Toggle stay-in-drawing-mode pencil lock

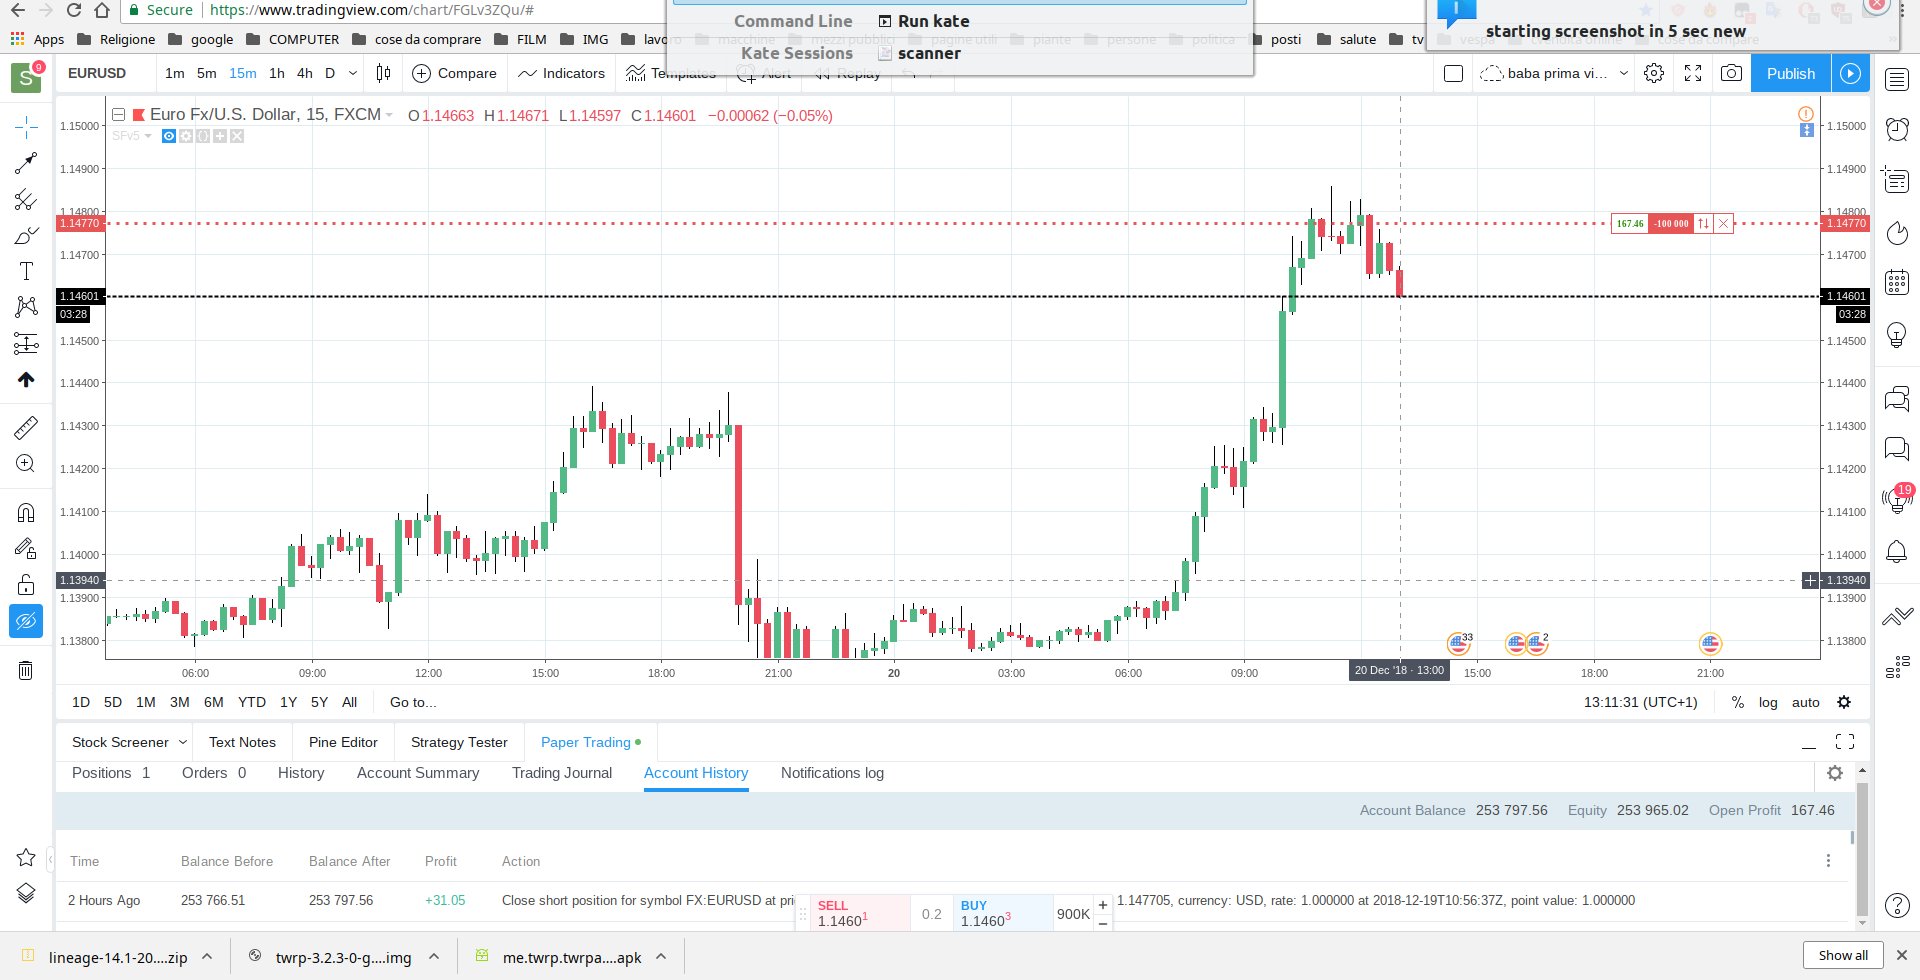[x=26, y=548]
